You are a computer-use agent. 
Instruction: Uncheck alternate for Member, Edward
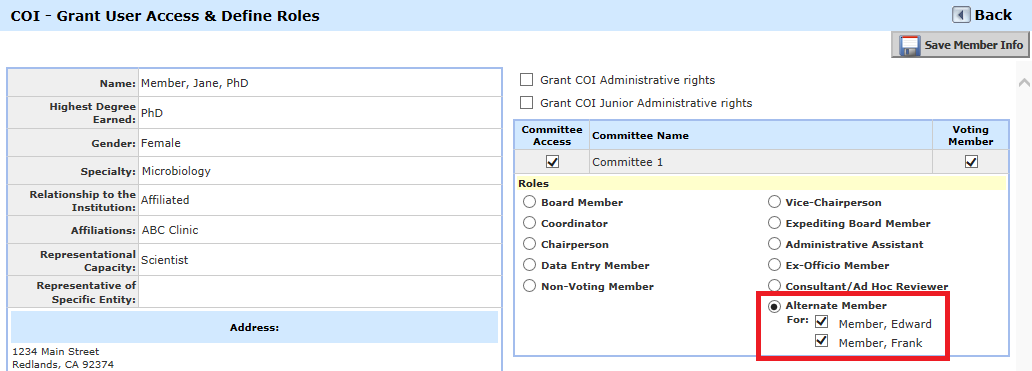(821, 322)
